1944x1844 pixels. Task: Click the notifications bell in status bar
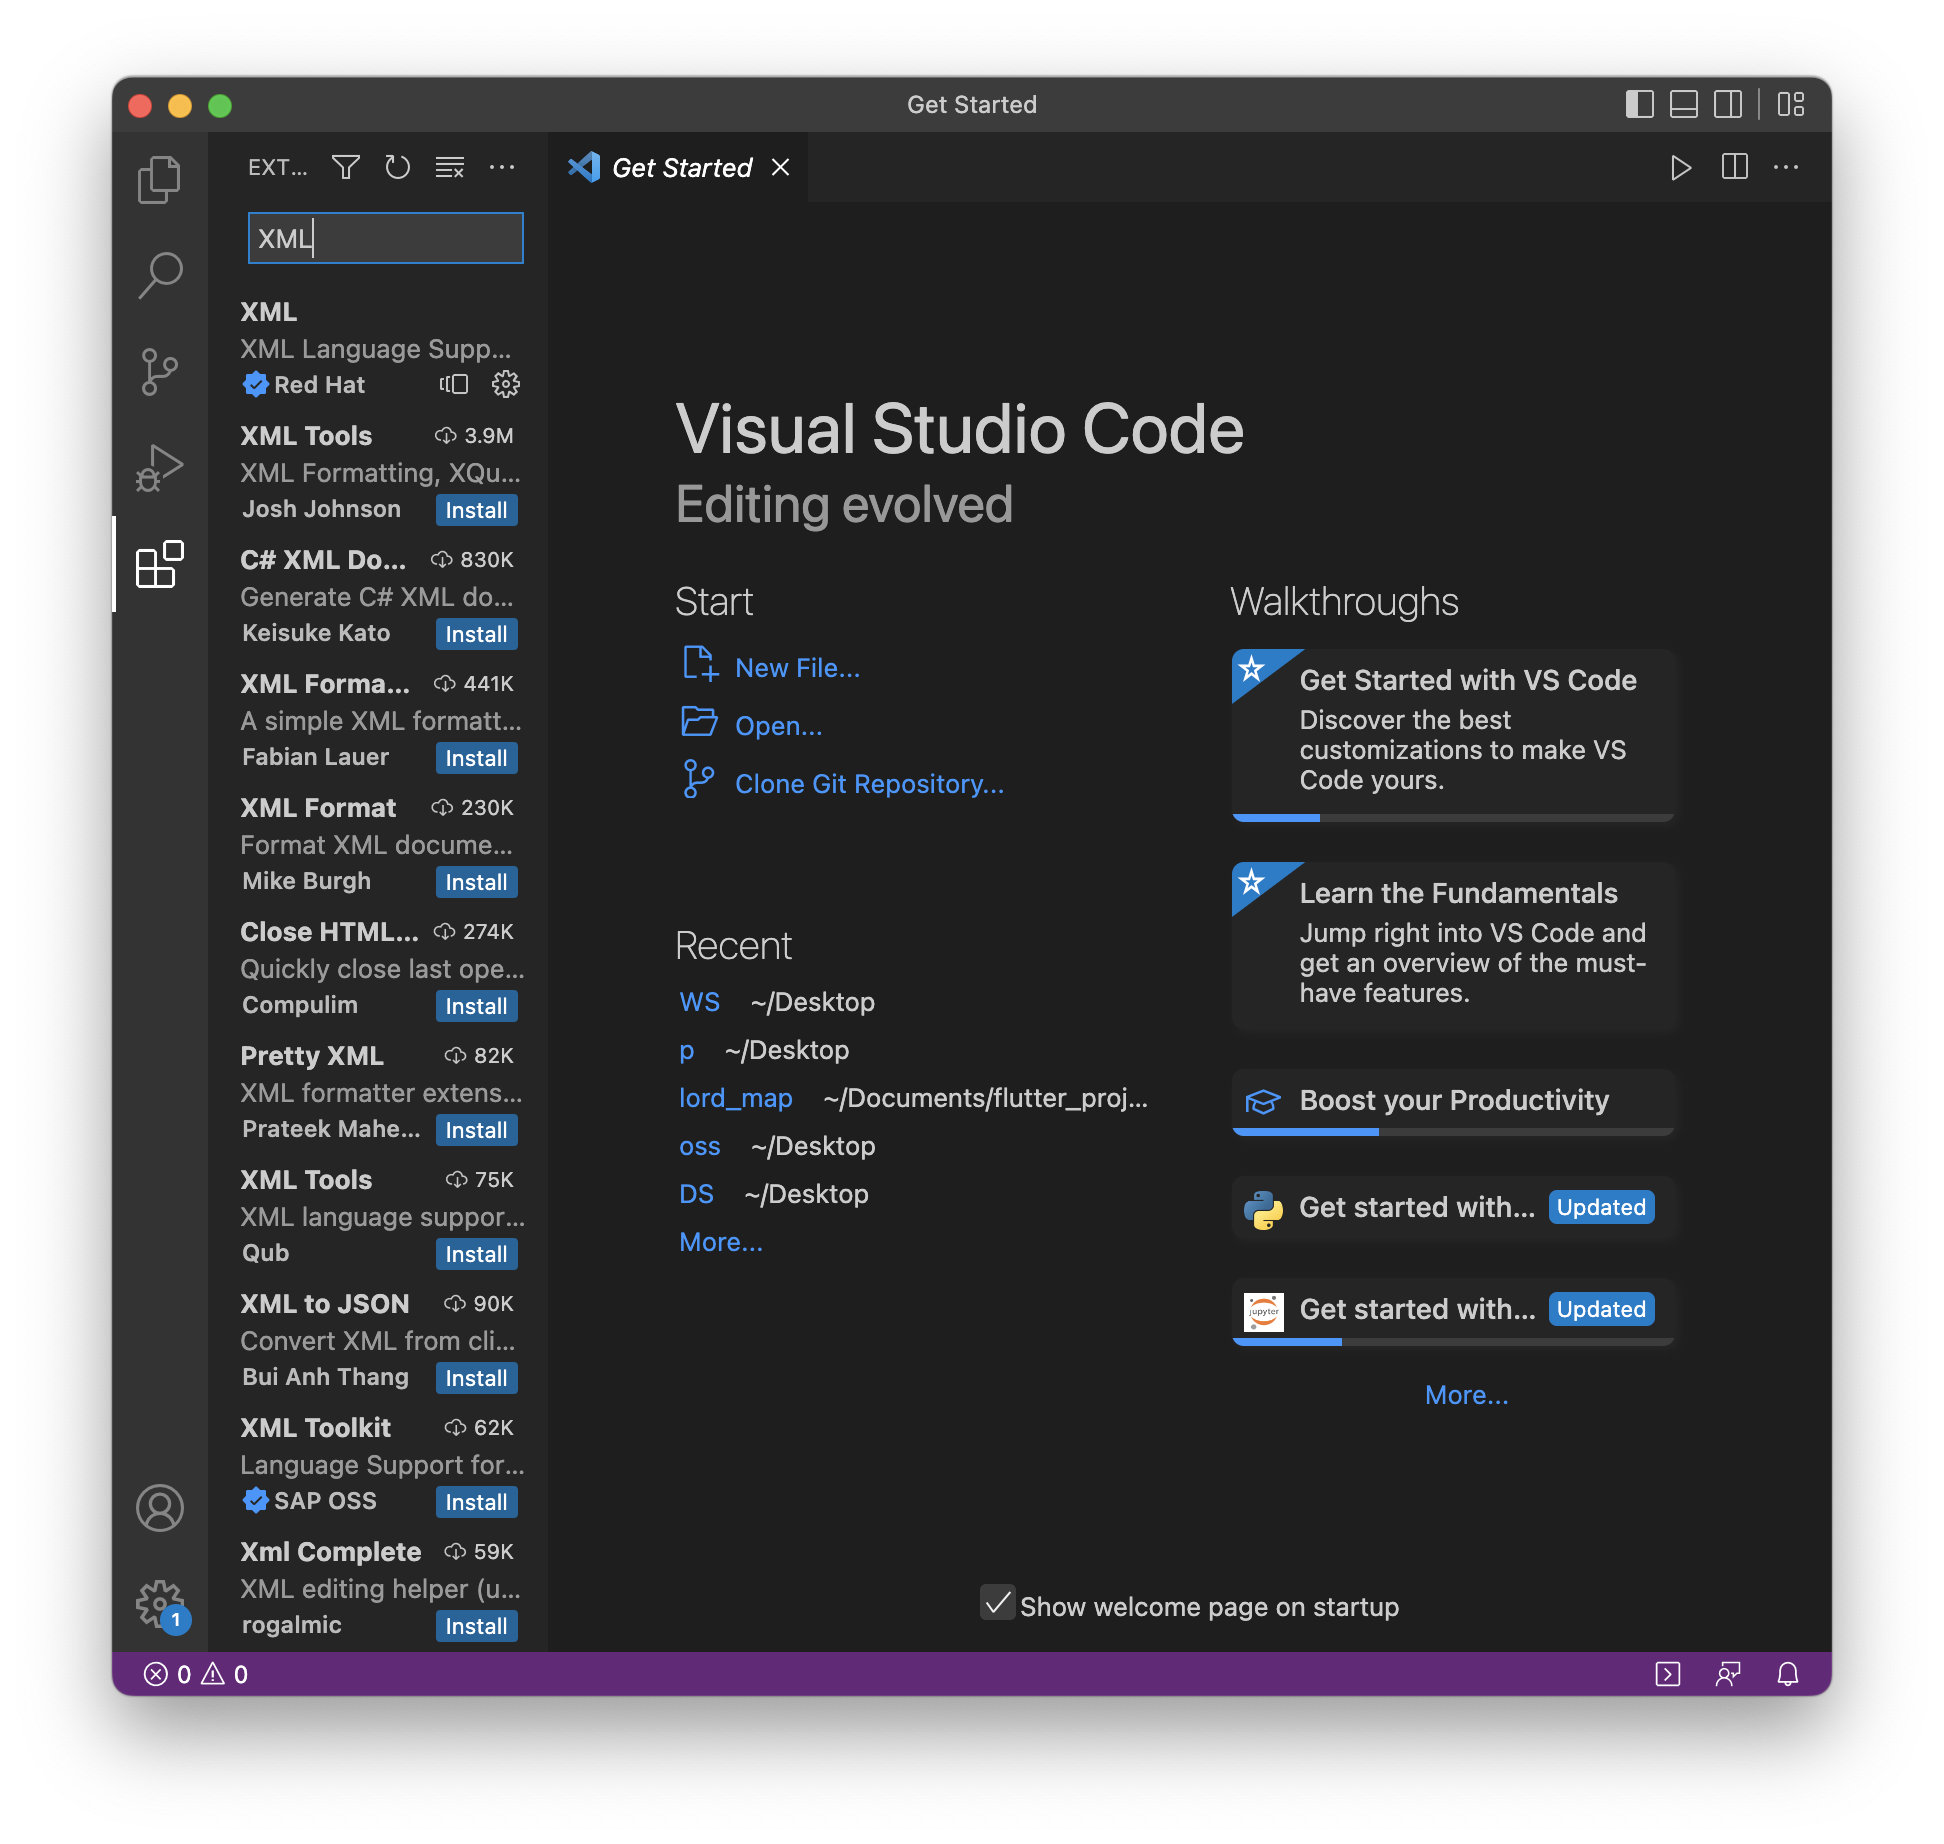pyautogui.click(x=1788, y=1674)
